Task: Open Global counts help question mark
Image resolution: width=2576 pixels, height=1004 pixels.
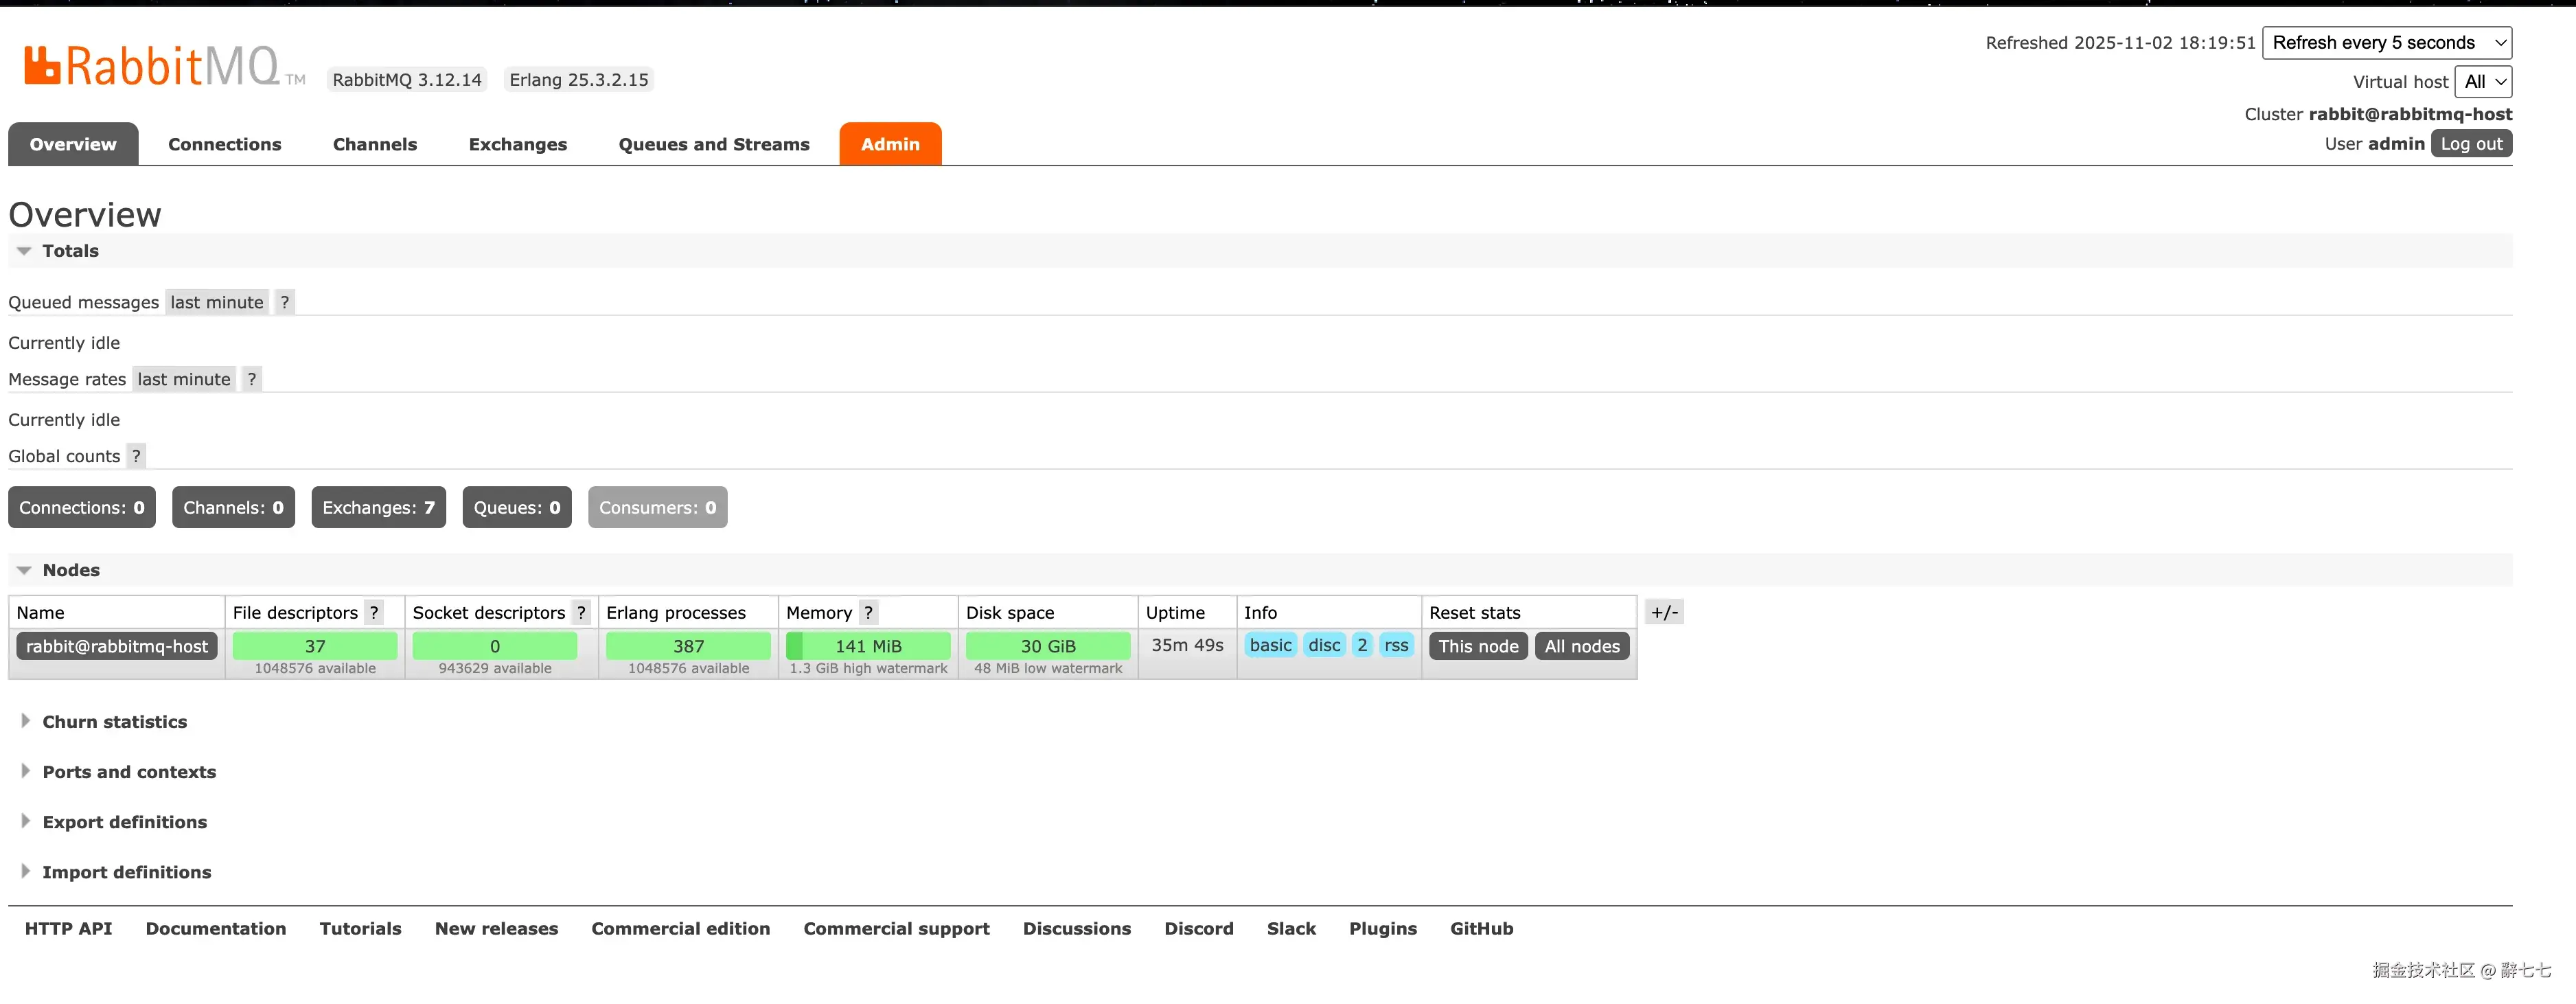Action: [x=136, y=456]
